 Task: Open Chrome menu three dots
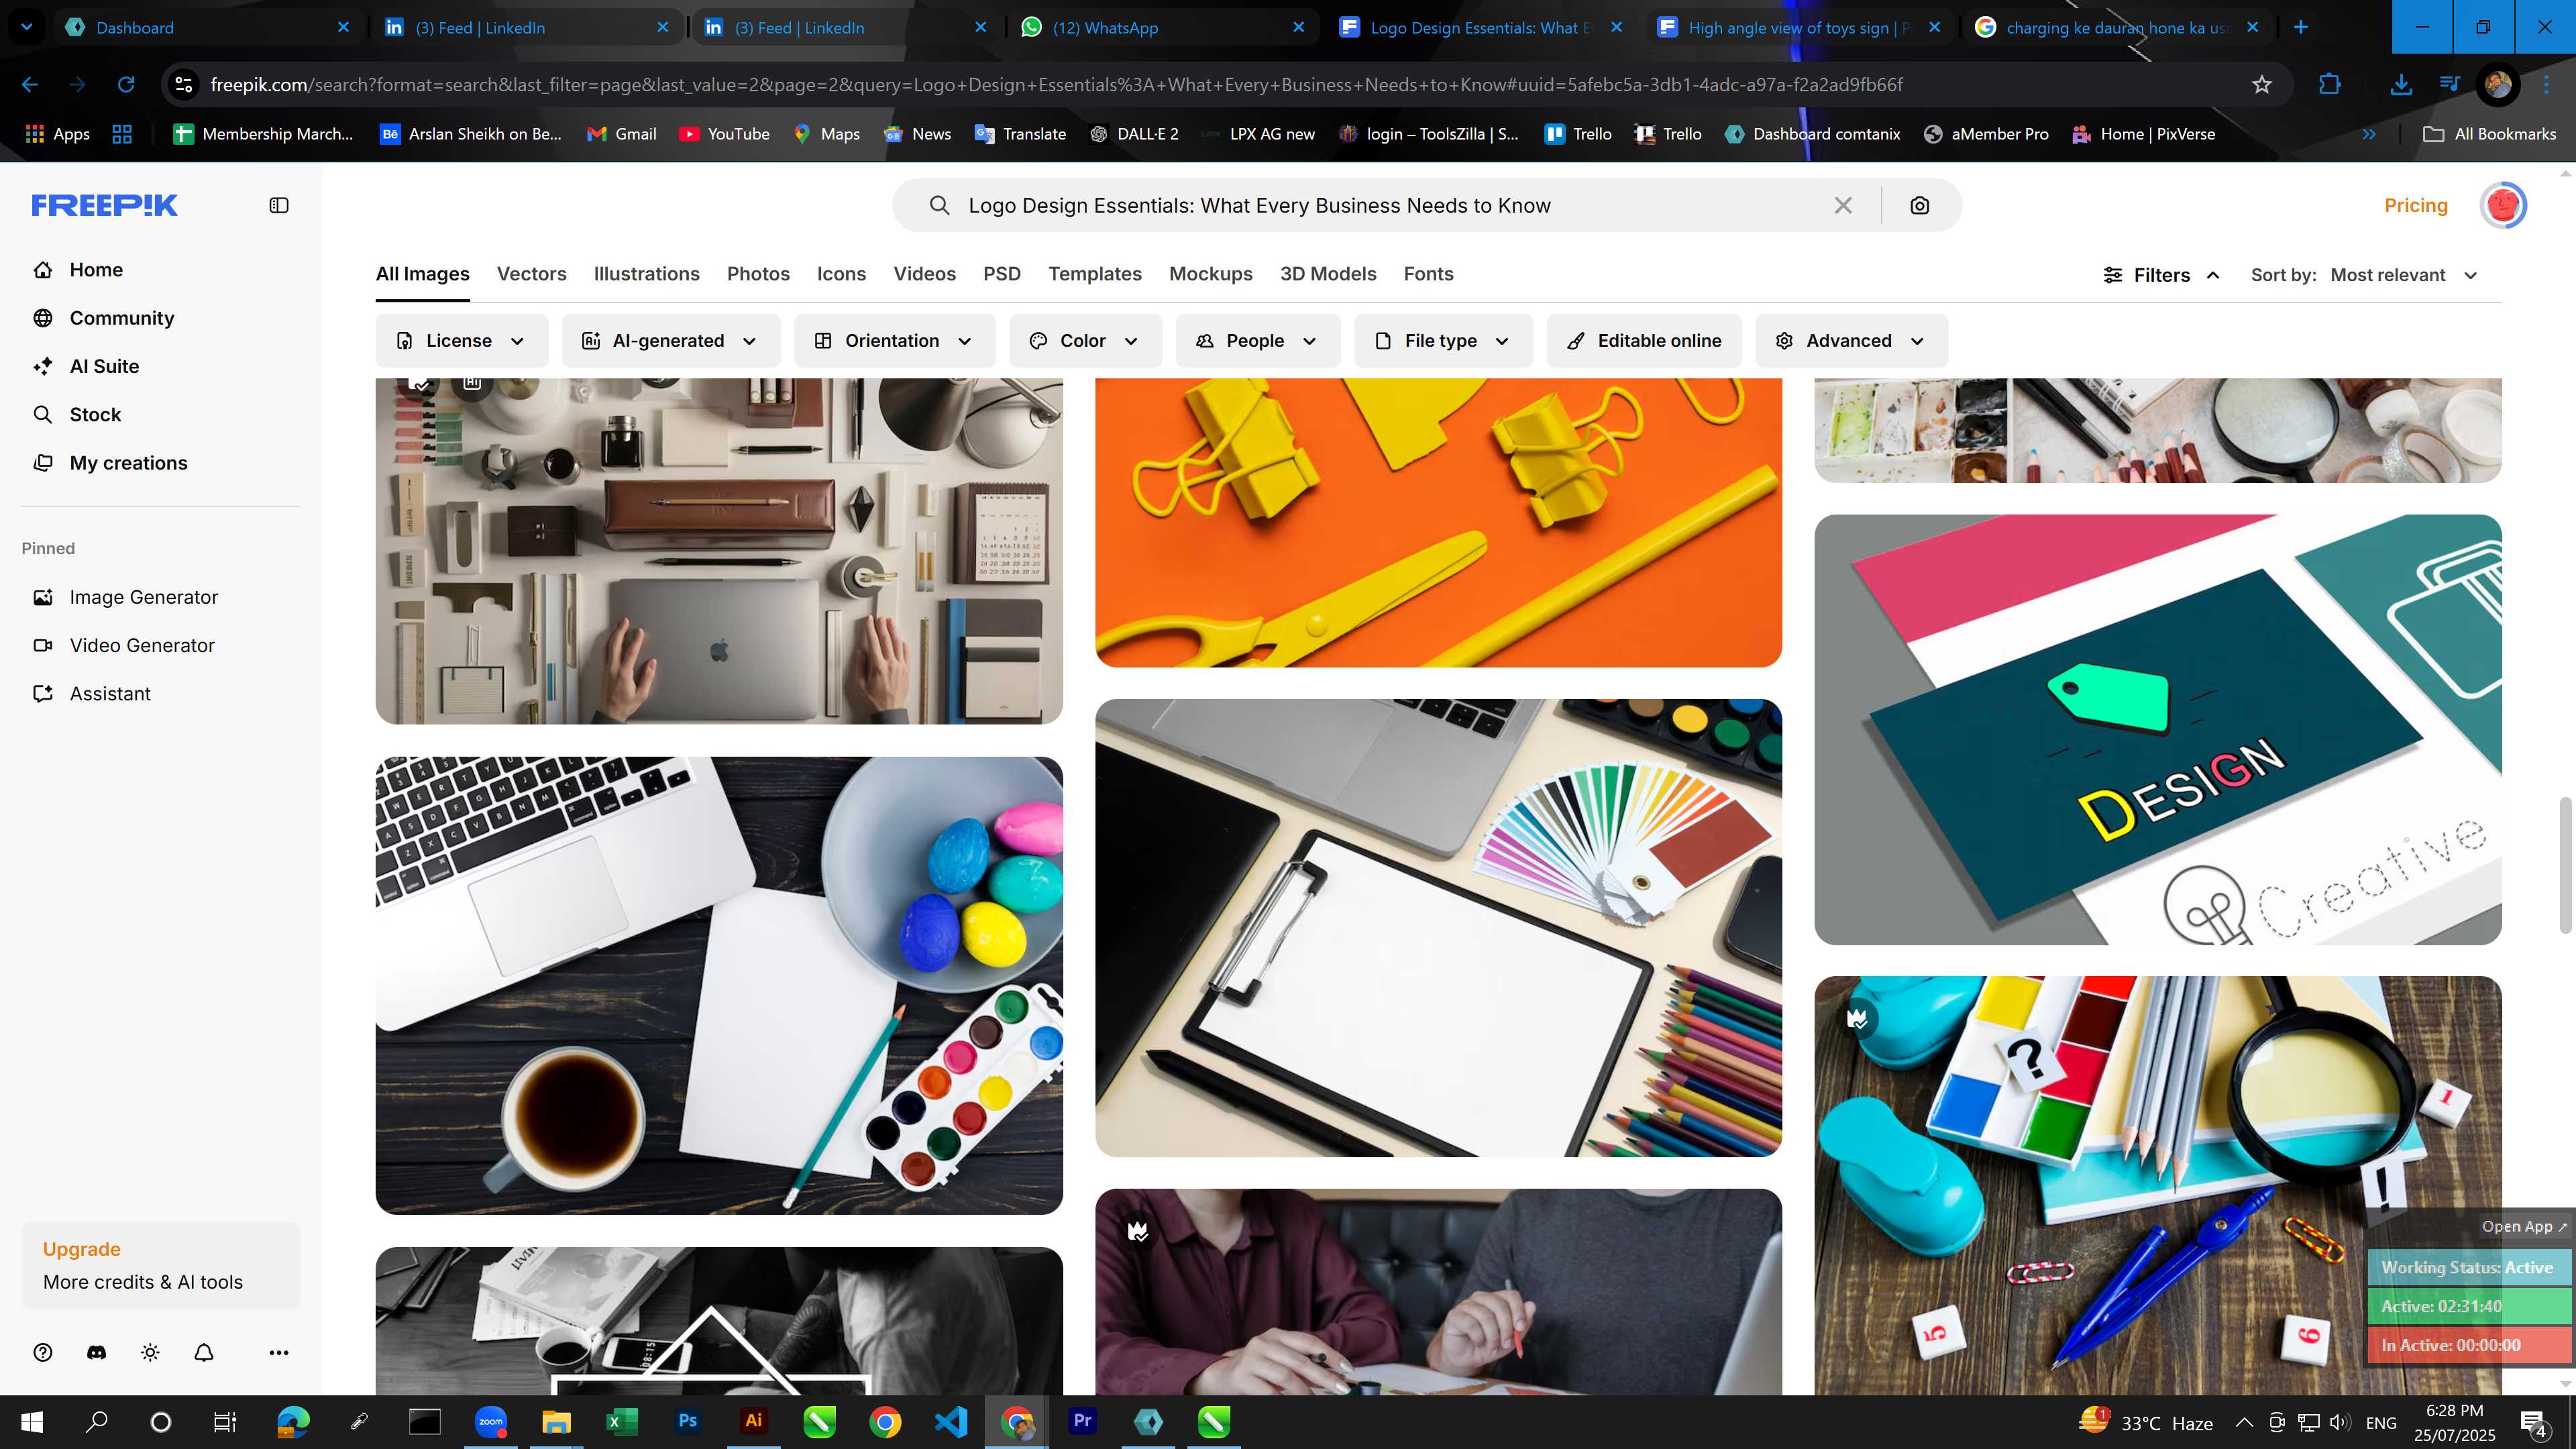coord(2546,84)
